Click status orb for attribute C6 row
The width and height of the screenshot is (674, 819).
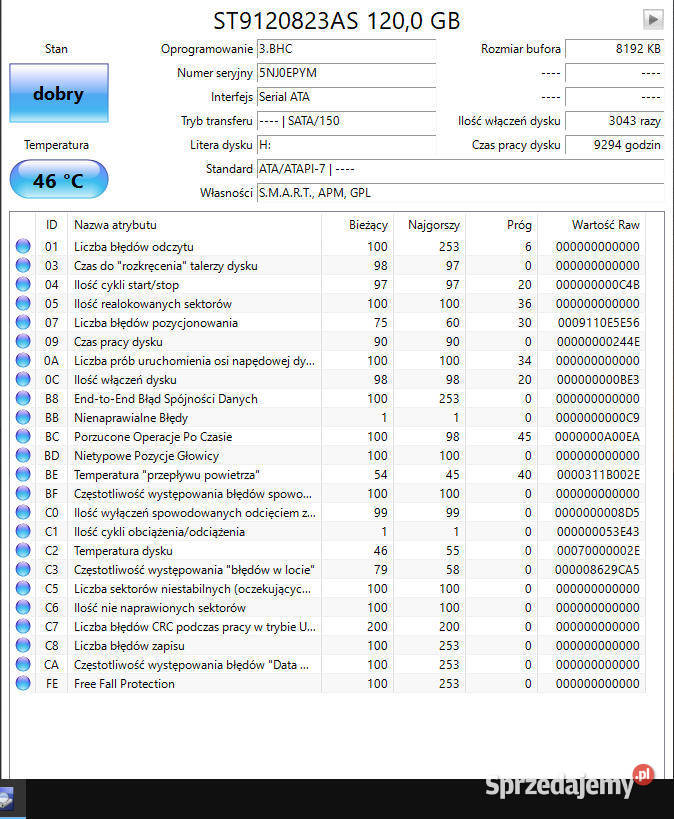(23, 607)
